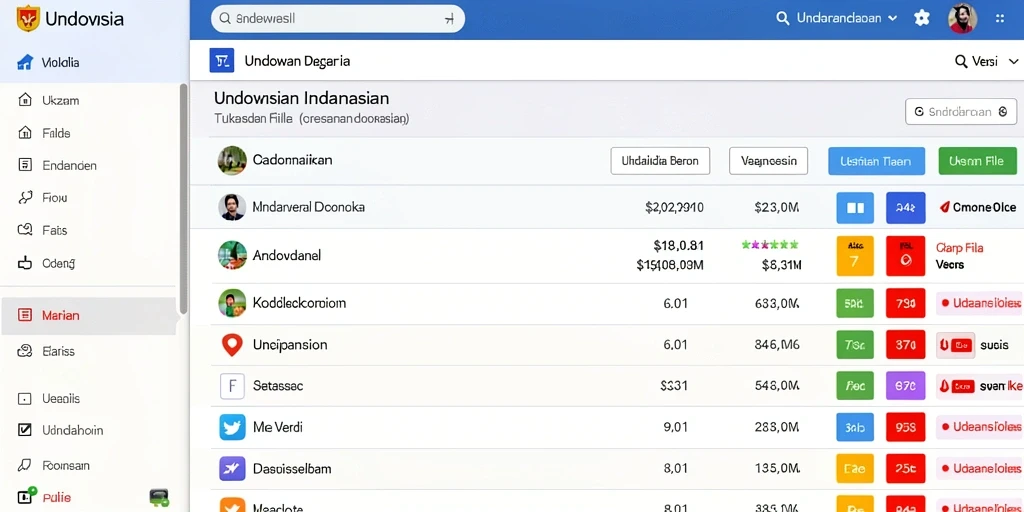Click the star rating in Andovdanel row

tap(770, 245)
